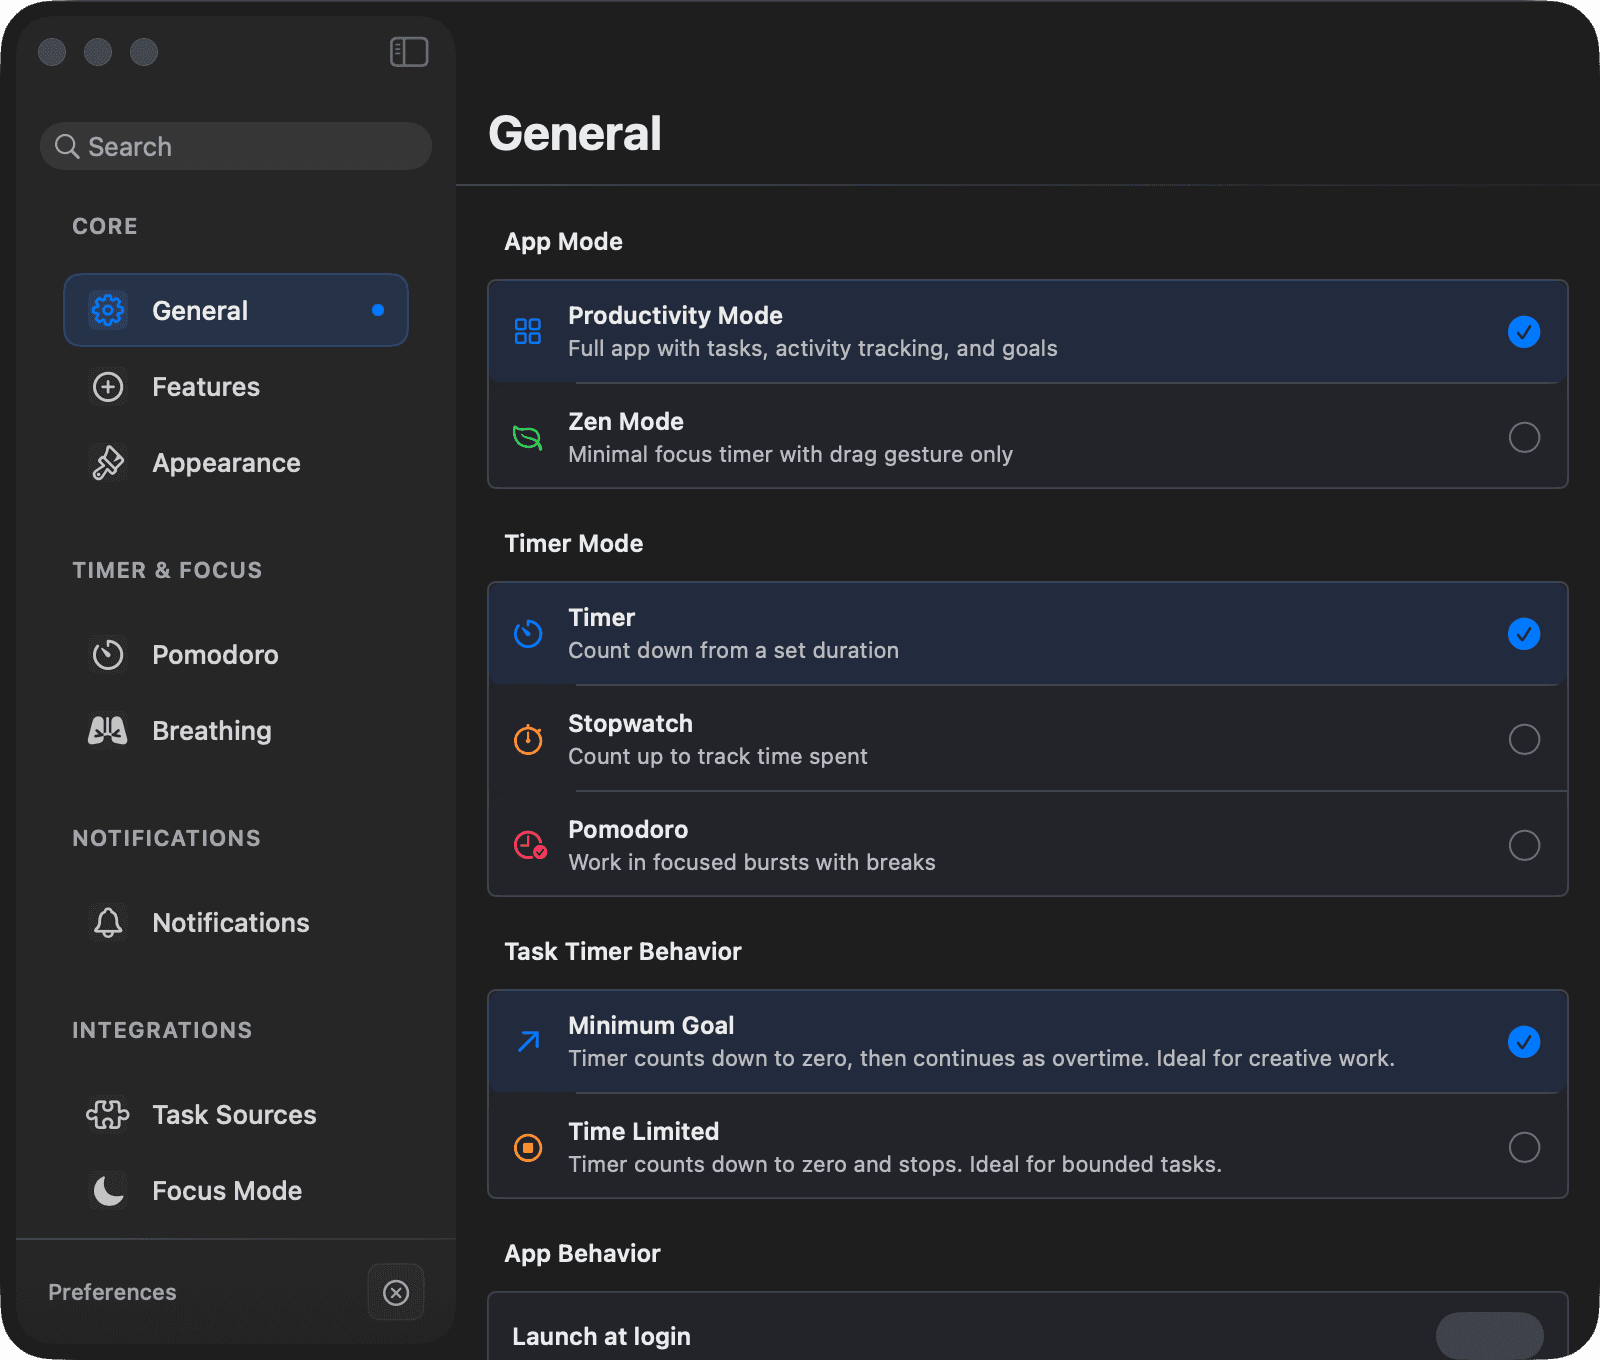Image resolution: width=1600 pixels, height=1360 pixels.
Task: Click 'Count down from a set duration' text
Action: pos(734,650)
